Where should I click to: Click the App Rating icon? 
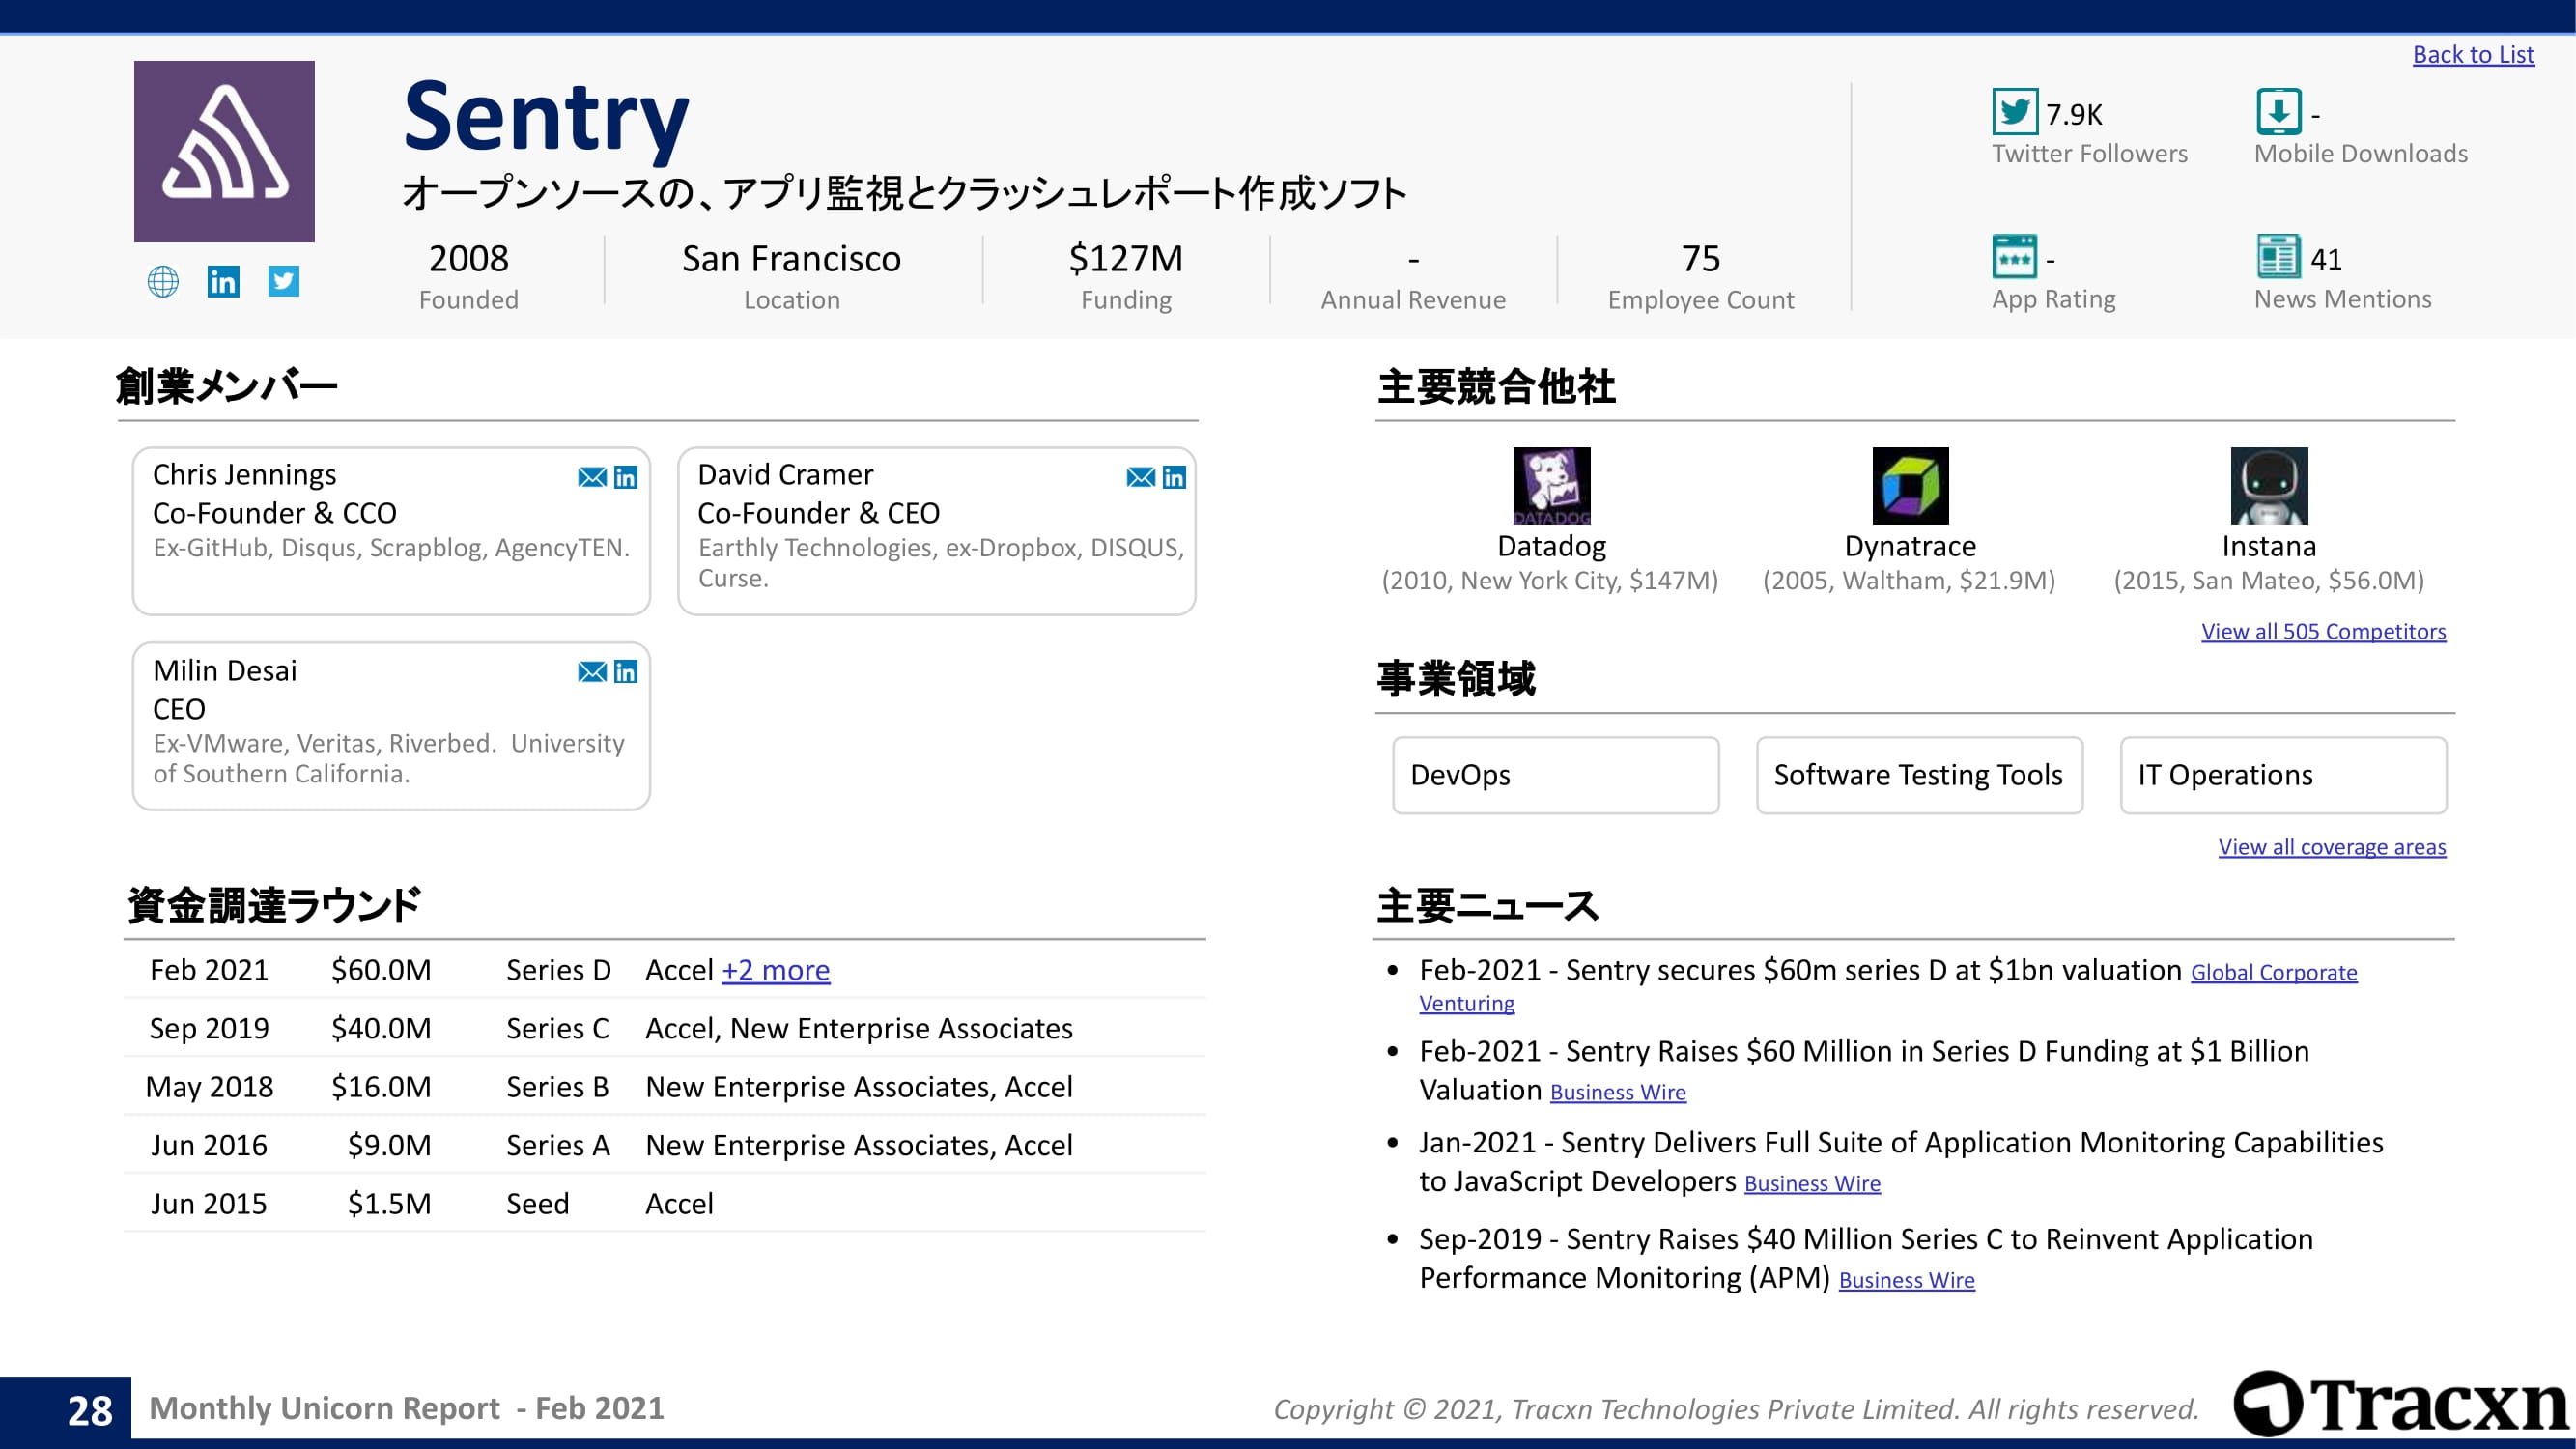coord(2014,258)
